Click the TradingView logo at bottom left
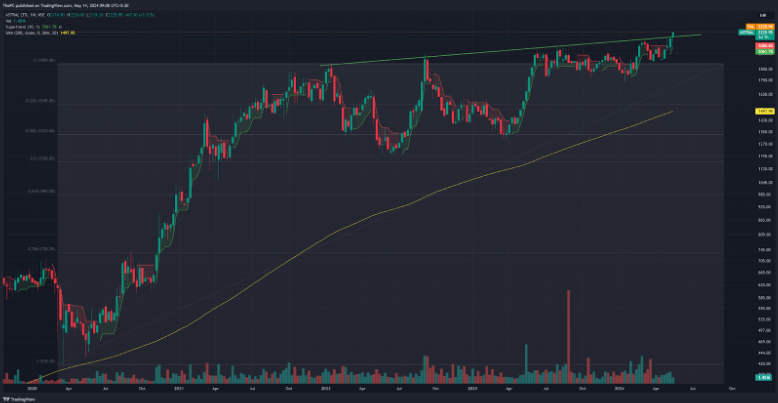Viewport: 778px width, 403px height. [x=15, y=397]
